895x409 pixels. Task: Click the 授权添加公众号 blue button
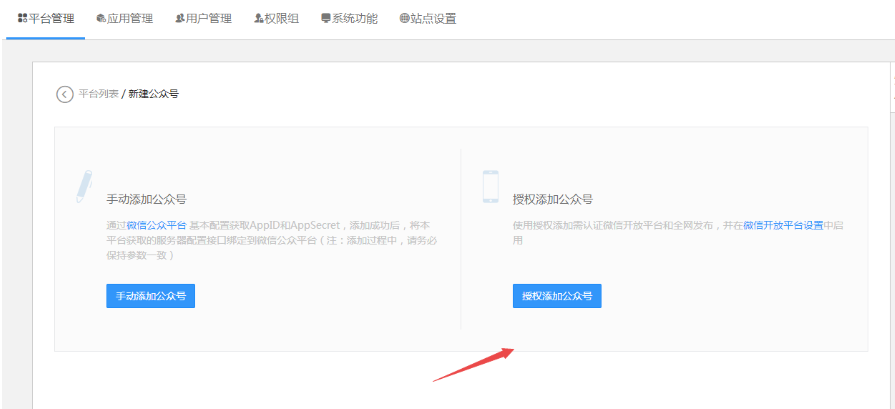557,296
